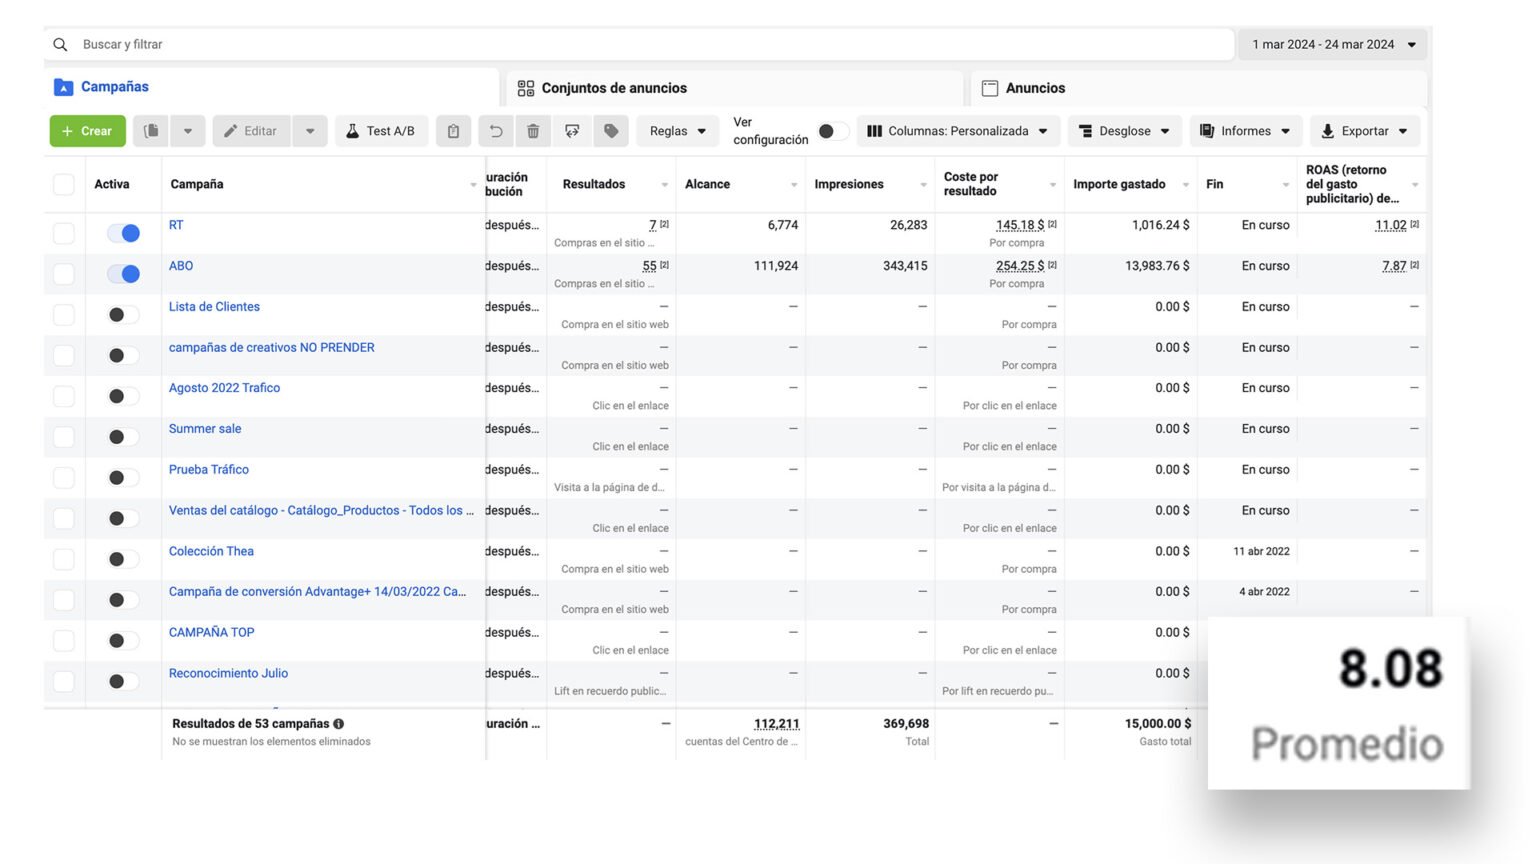Check the select-all header checkbox

point(64,184)
